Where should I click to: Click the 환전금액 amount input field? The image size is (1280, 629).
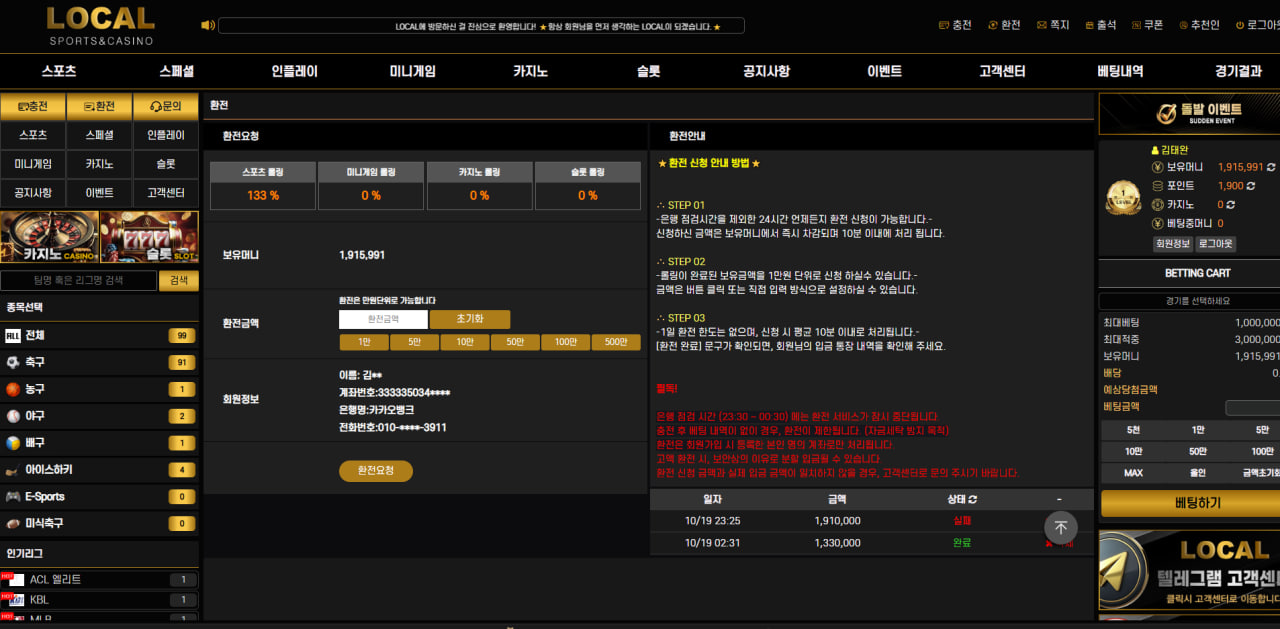[383, 319]
